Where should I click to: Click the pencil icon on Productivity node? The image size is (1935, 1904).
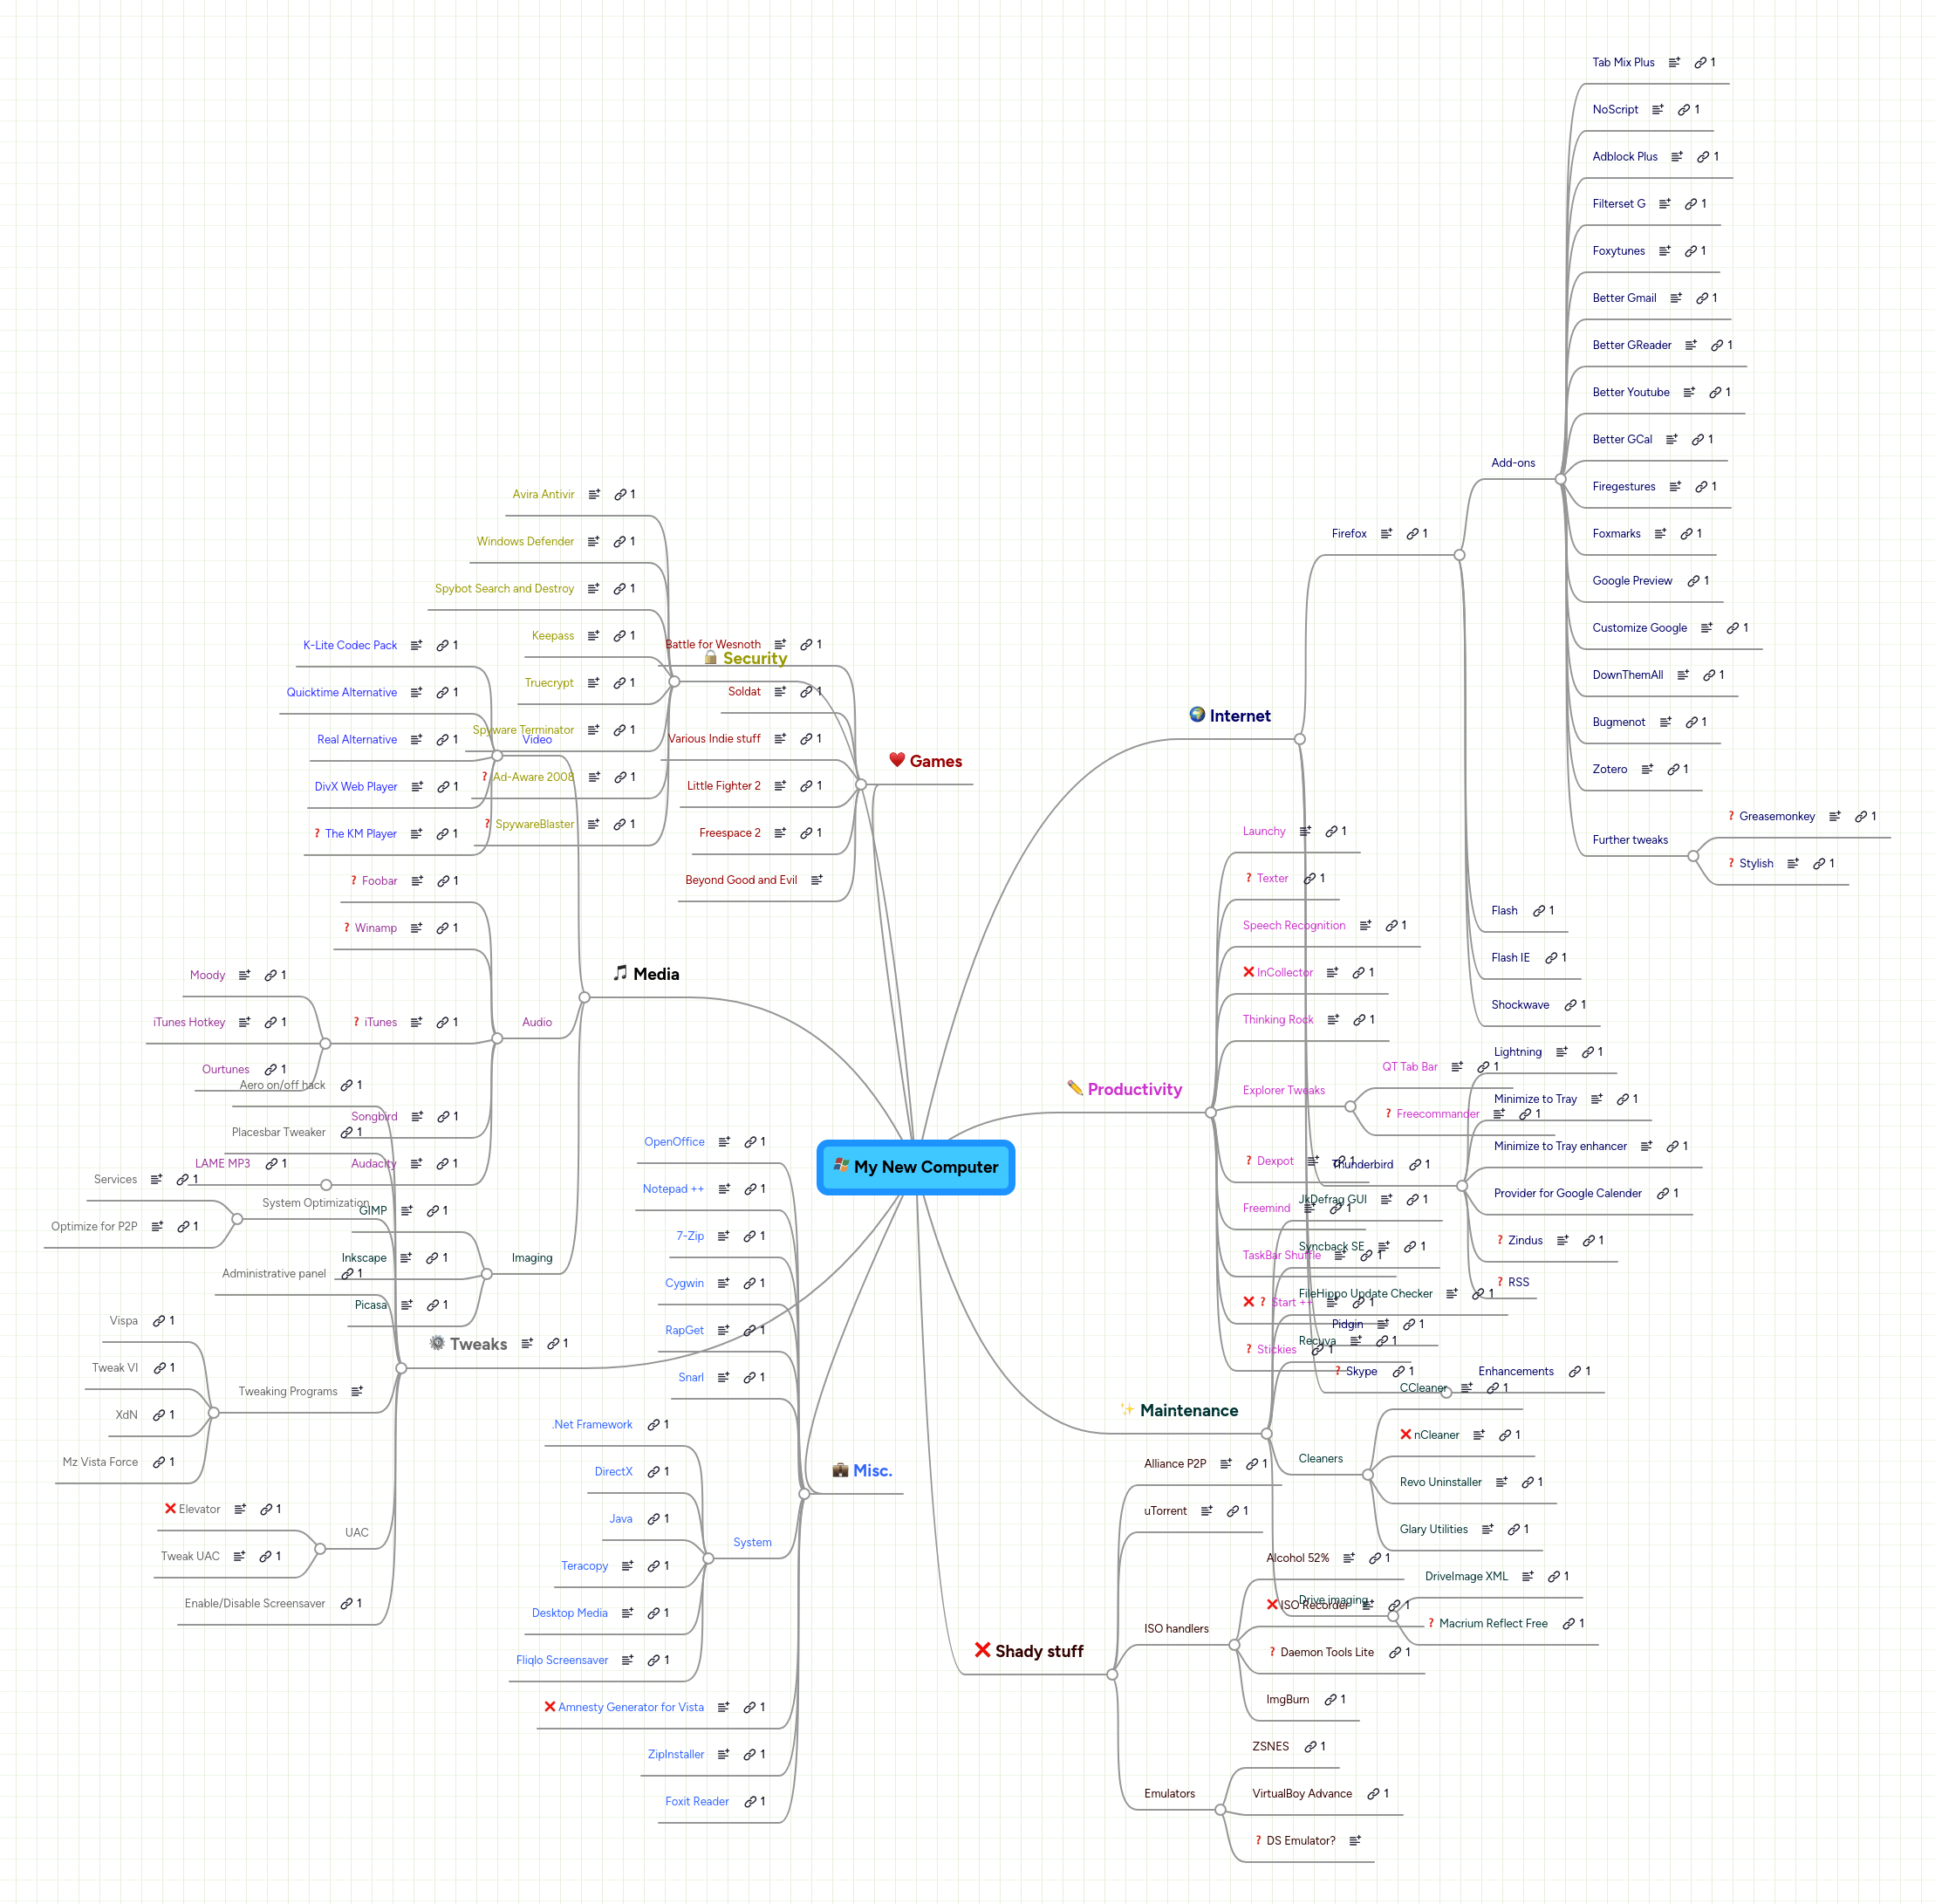[x=1073, y=1089]
